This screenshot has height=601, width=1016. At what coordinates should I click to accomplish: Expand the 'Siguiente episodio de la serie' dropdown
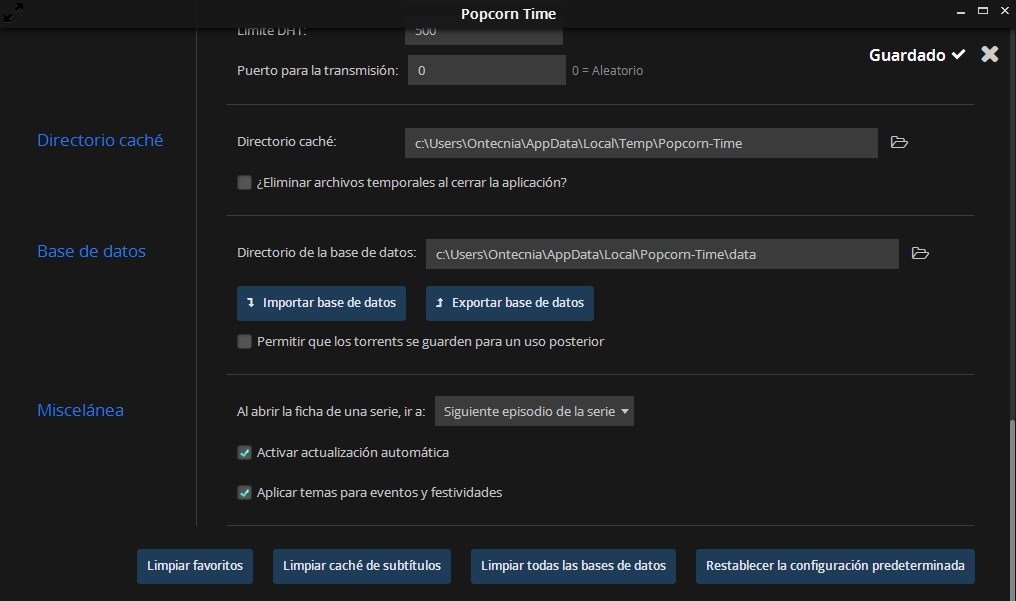pyautogui.click(x=534, y=411)
